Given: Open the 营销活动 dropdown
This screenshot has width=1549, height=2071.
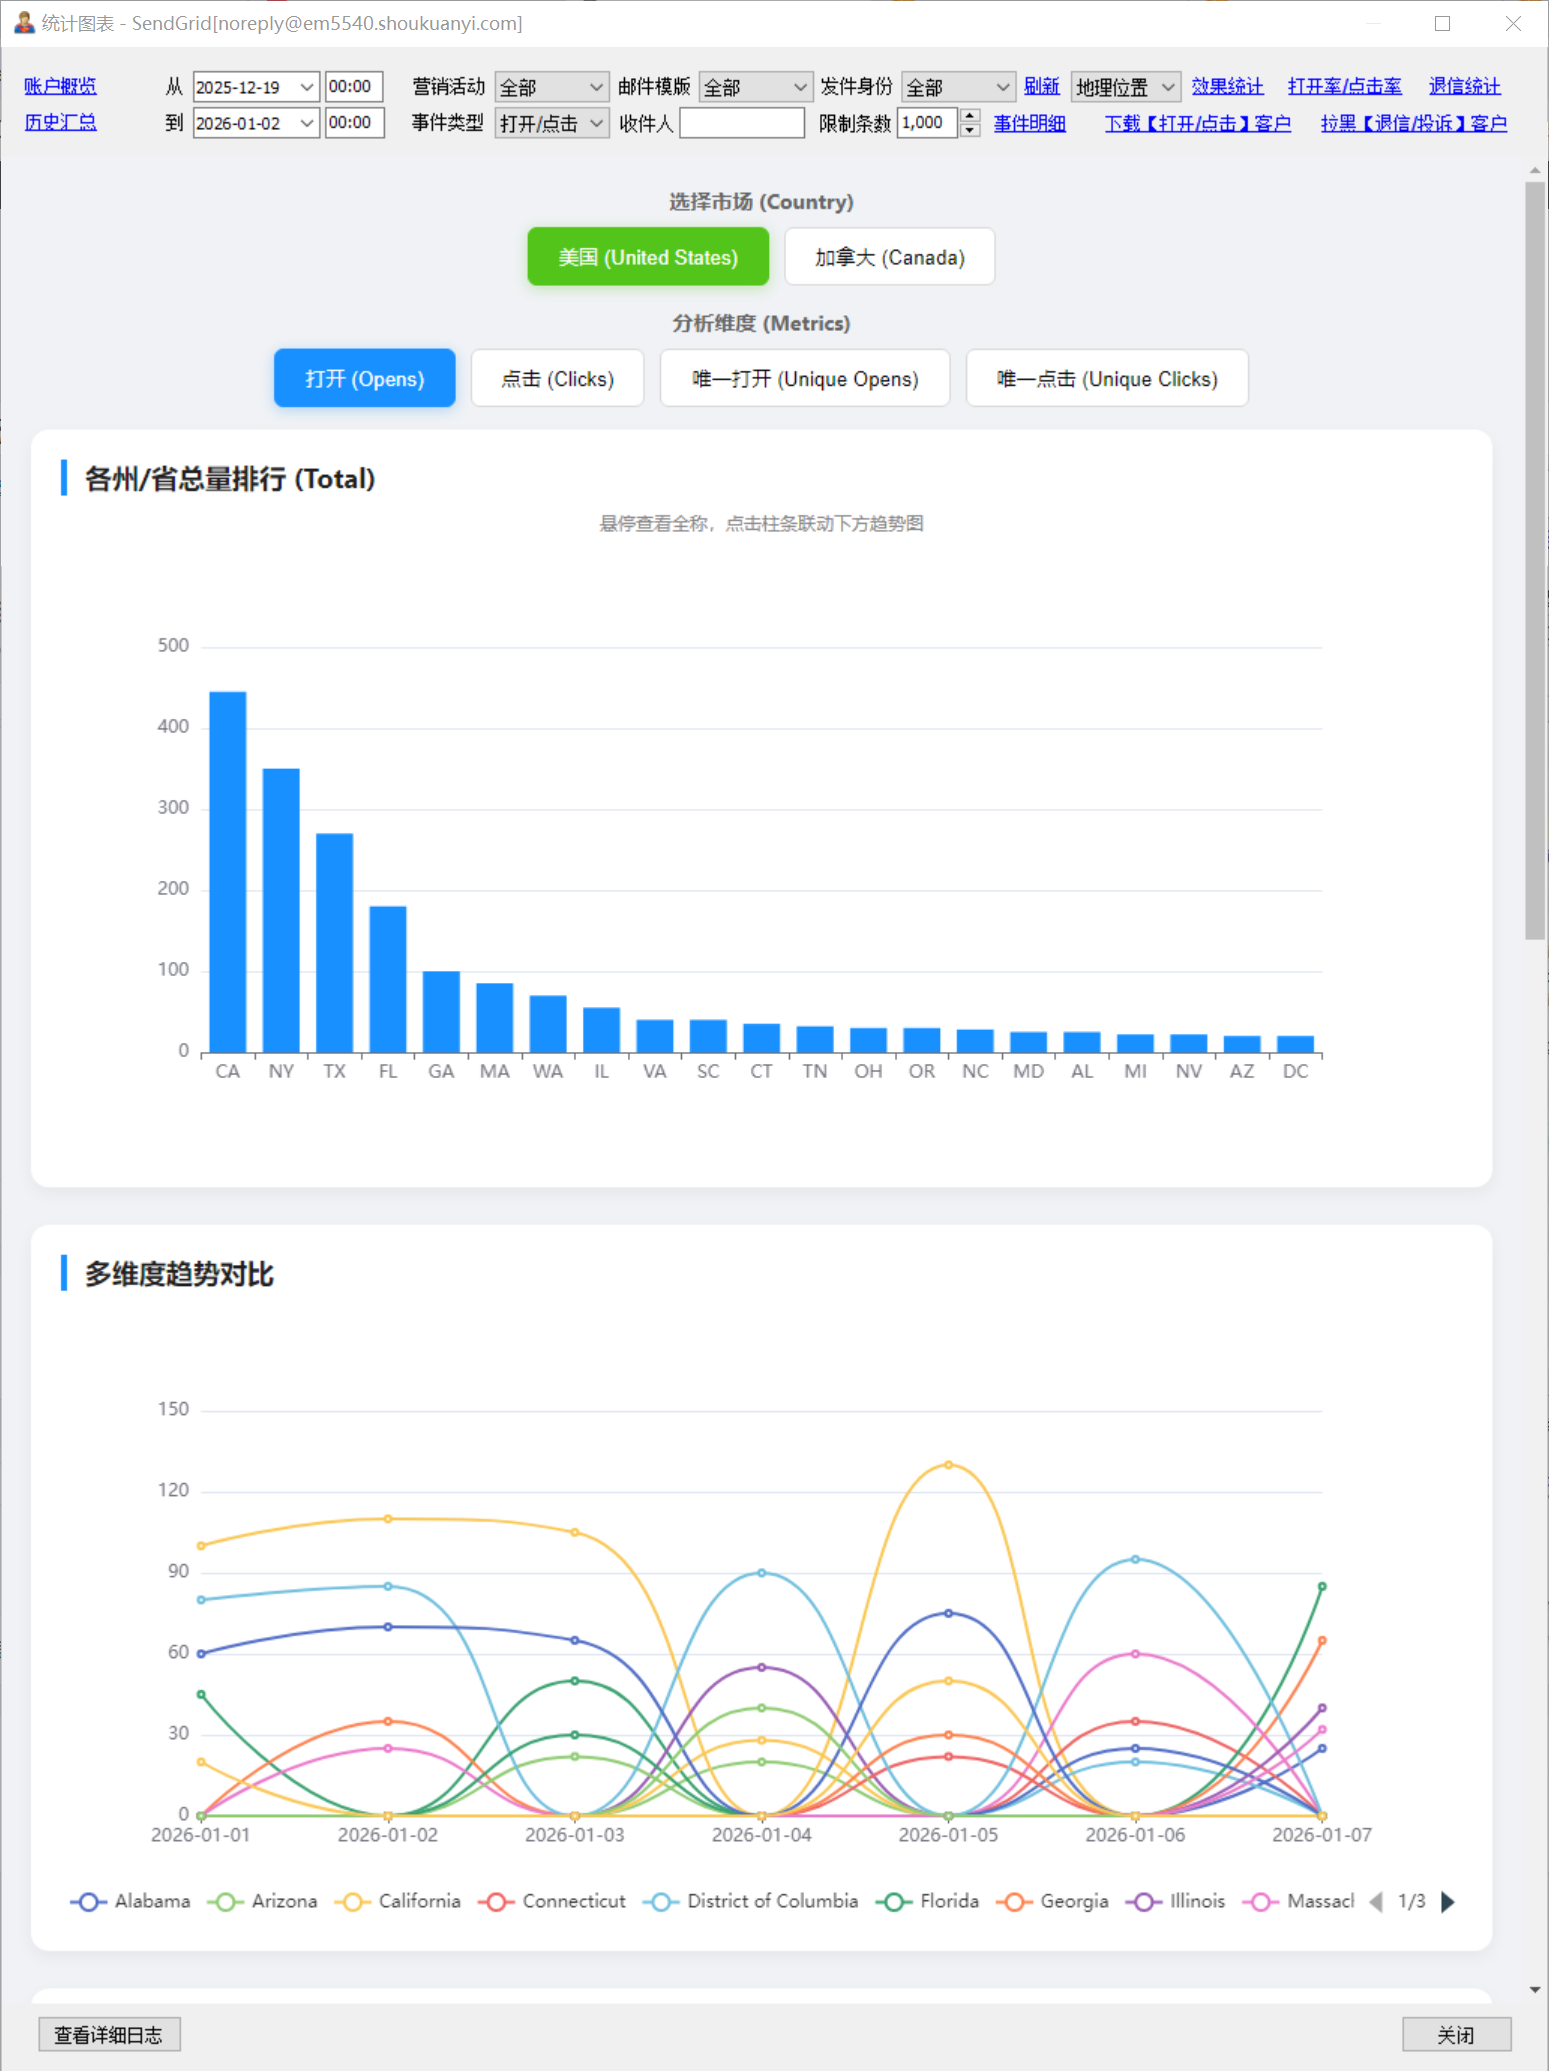Looking at the screenshot, I should pyautogui.click(x=551, y=87).
